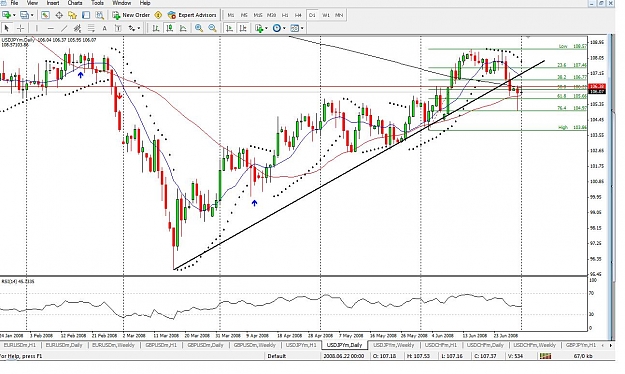Click the connection status bars icon
This screenshot has width=625, height=374.
545,356
